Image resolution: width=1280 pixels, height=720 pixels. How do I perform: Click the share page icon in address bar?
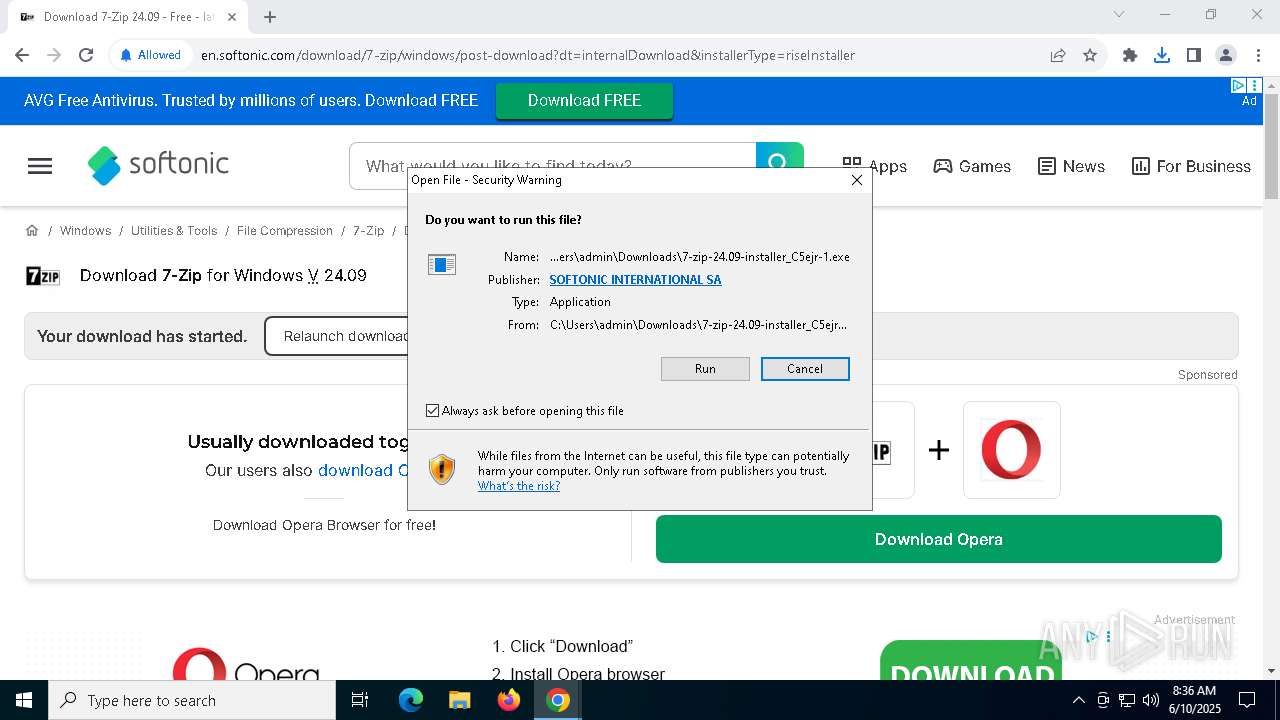click(x=1058, y=55)
